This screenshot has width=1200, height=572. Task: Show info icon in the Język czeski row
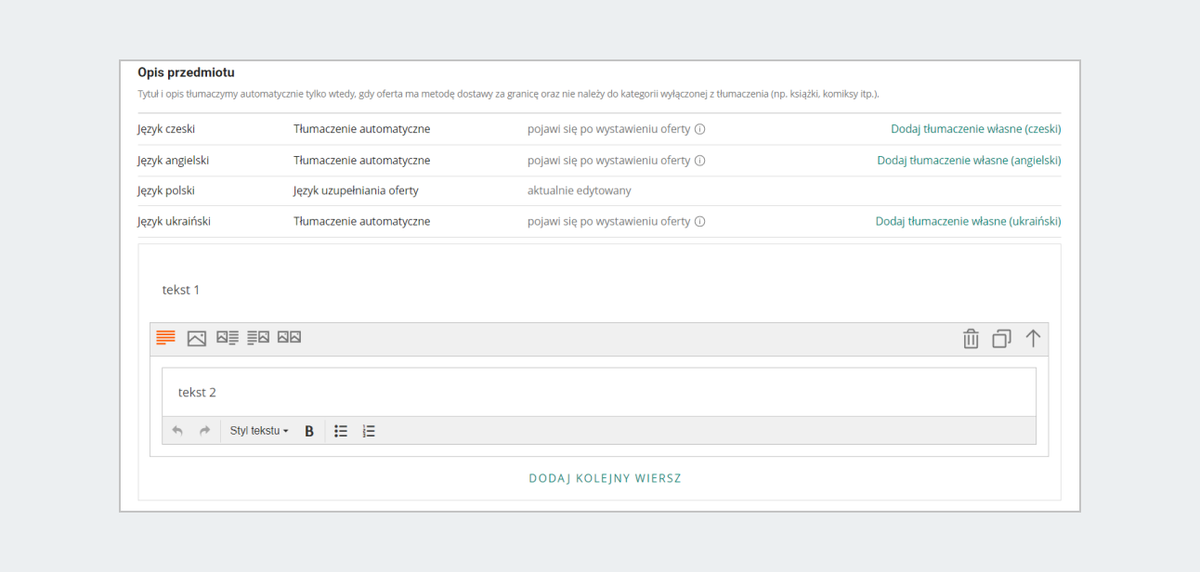point(700,129)
